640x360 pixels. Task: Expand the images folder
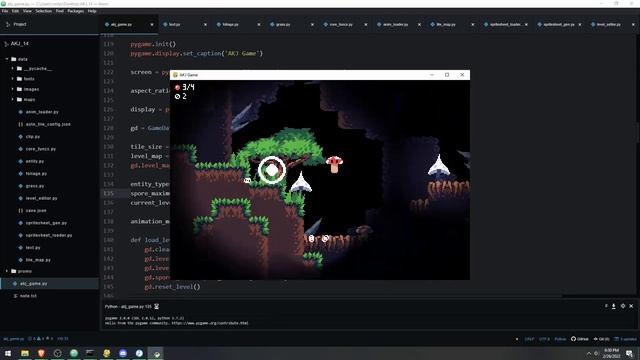13,89
